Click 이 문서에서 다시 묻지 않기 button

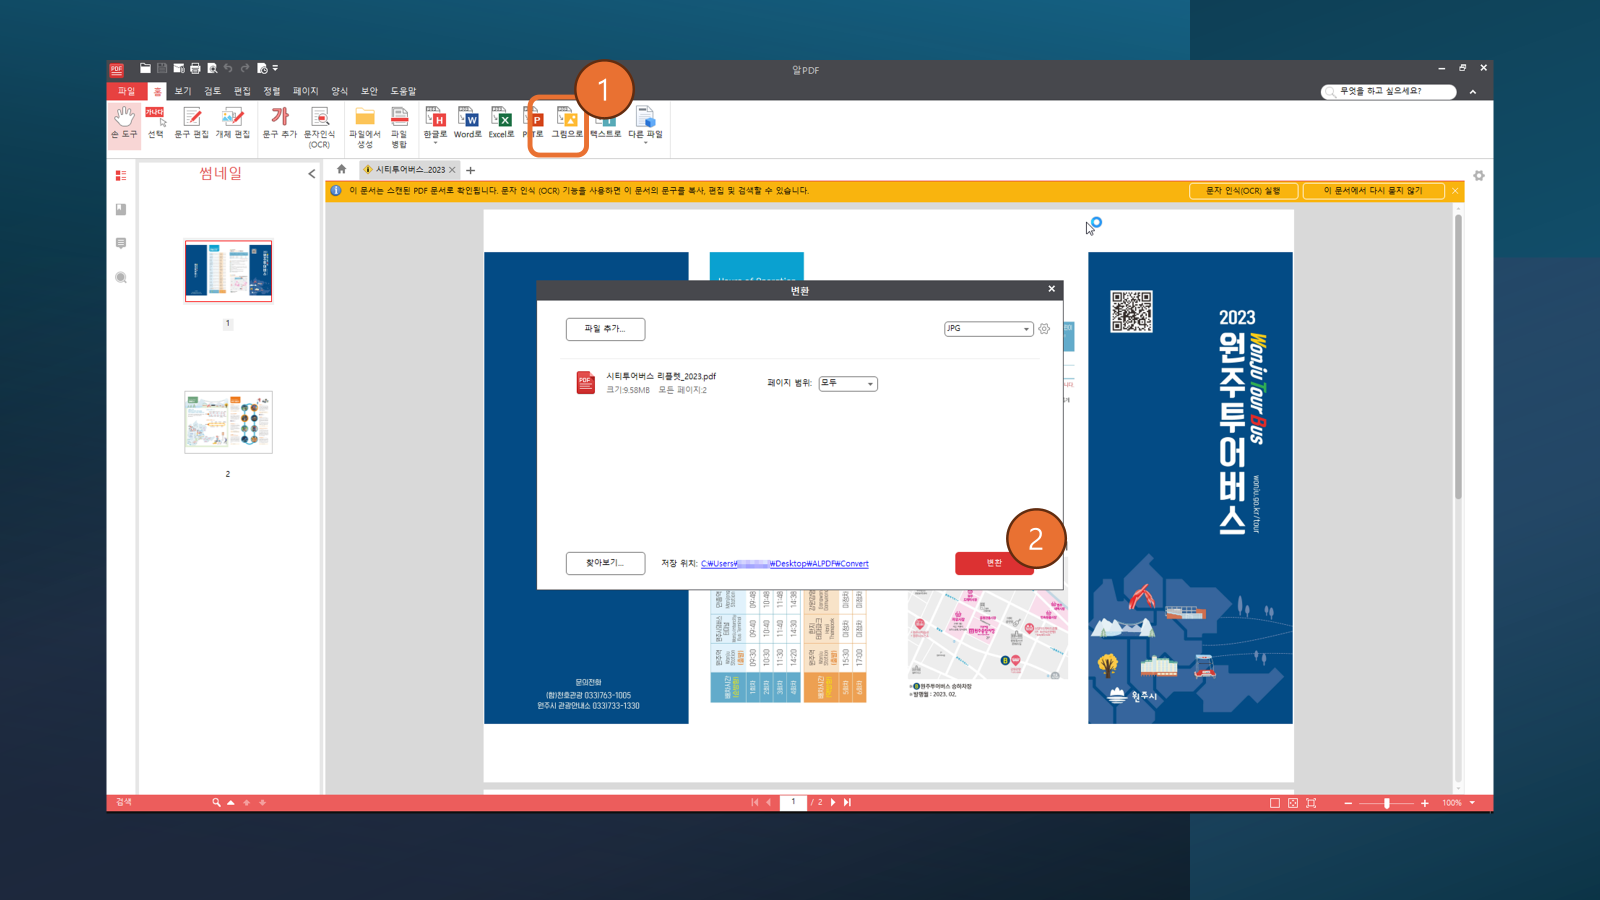1373,191
